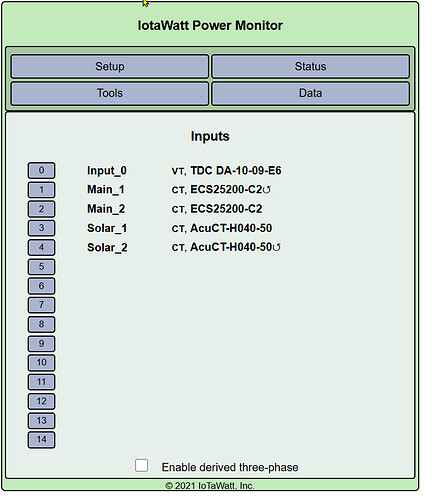Click the Solar_1 name
The height and width of the screenshot is (500, 432).
point(107,228)
